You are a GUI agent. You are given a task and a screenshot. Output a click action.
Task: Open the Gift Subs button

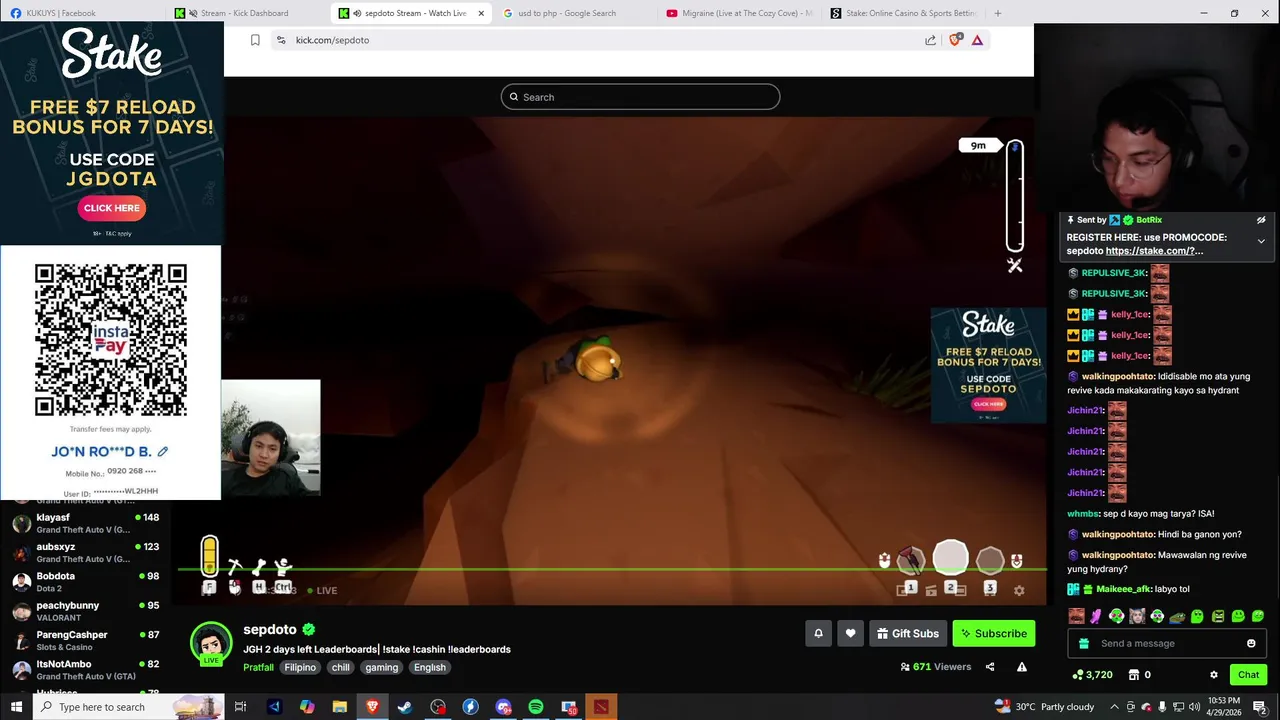(908, 633)
